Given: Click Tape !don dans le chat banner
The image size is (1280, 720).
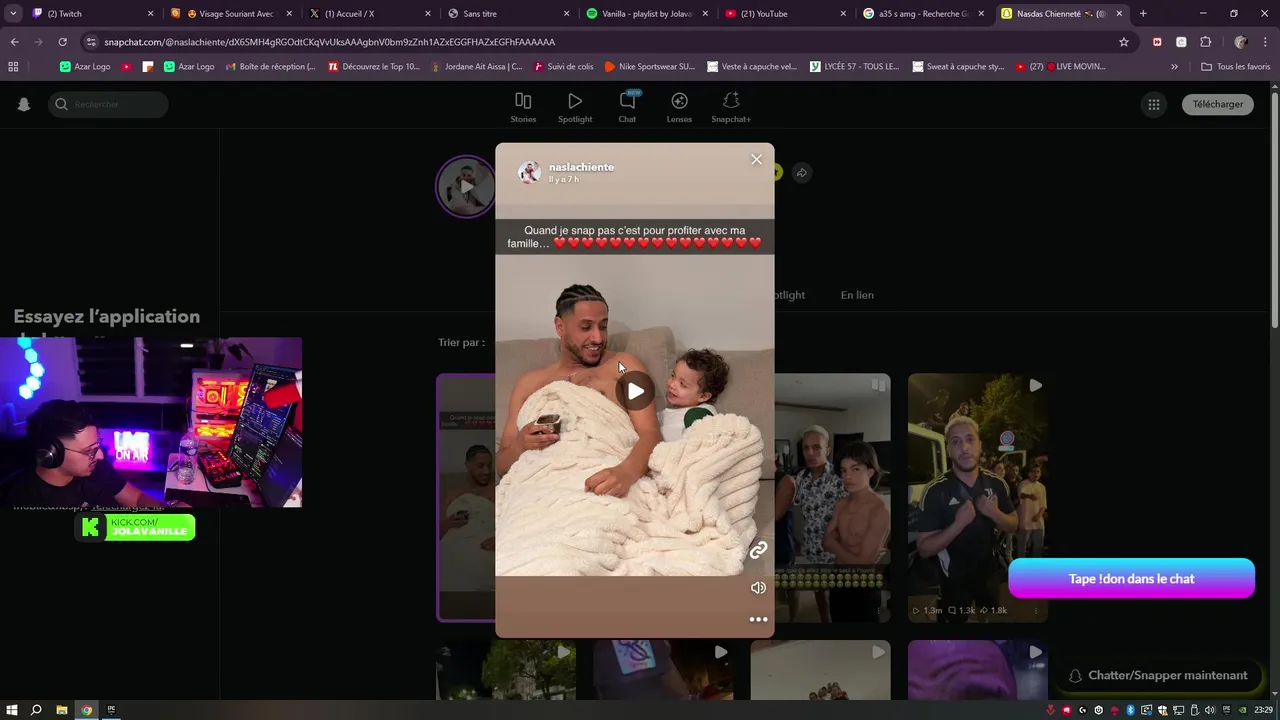Looking at the screenshot, I should tap(1131, 578).
